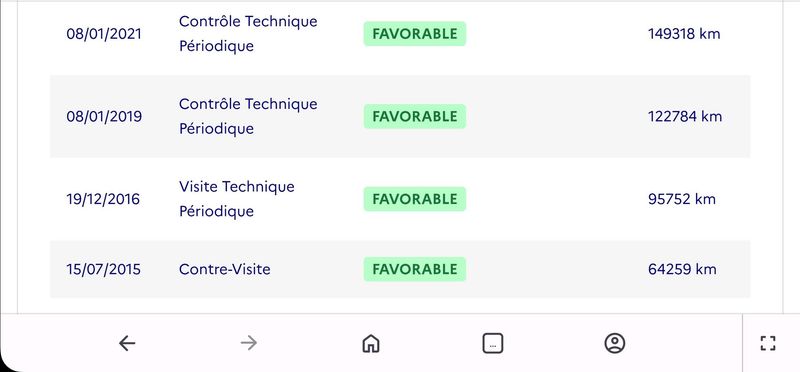Click the FAVORABLE badge for Contre-Visite
Image resolution: width=800 pixels, height=372 pixels.
415,269
